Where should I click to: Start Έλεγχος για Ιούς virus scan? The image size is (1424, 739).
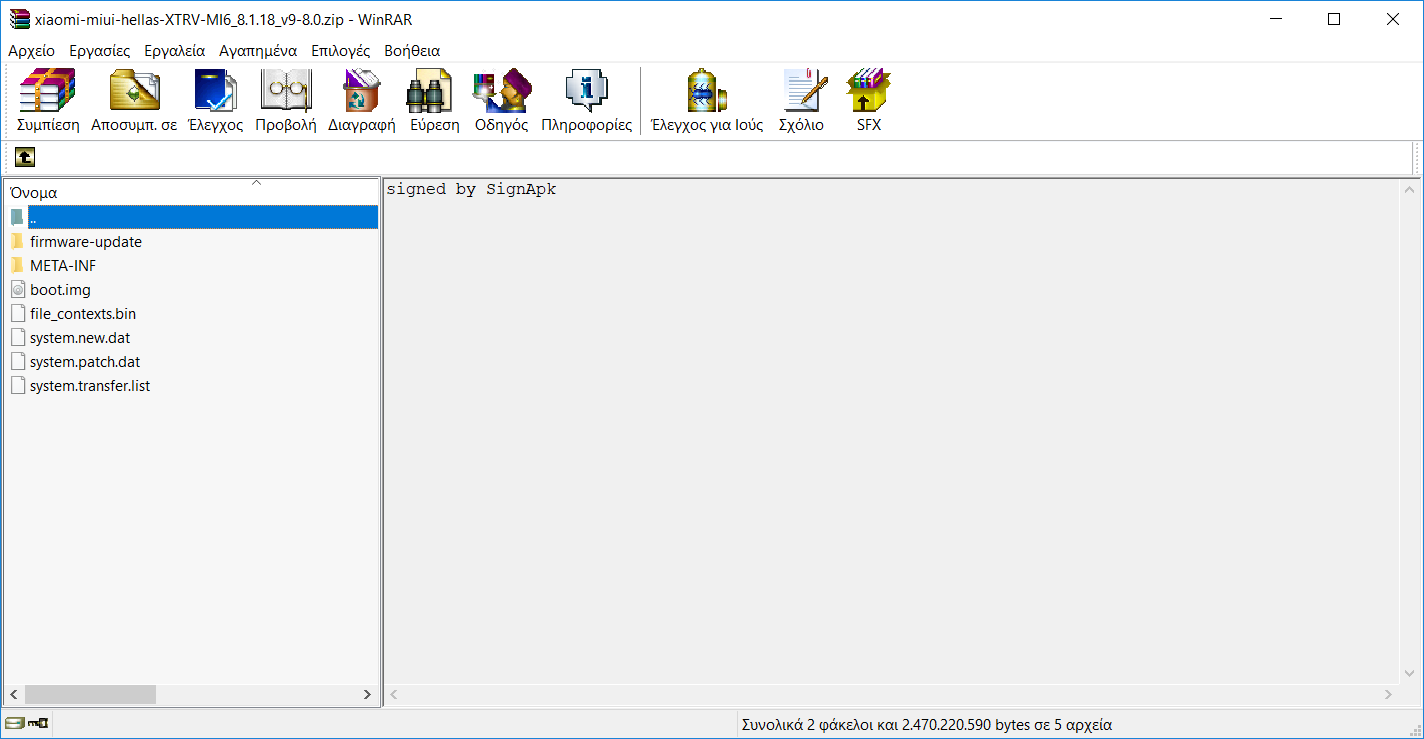point(707,91)
